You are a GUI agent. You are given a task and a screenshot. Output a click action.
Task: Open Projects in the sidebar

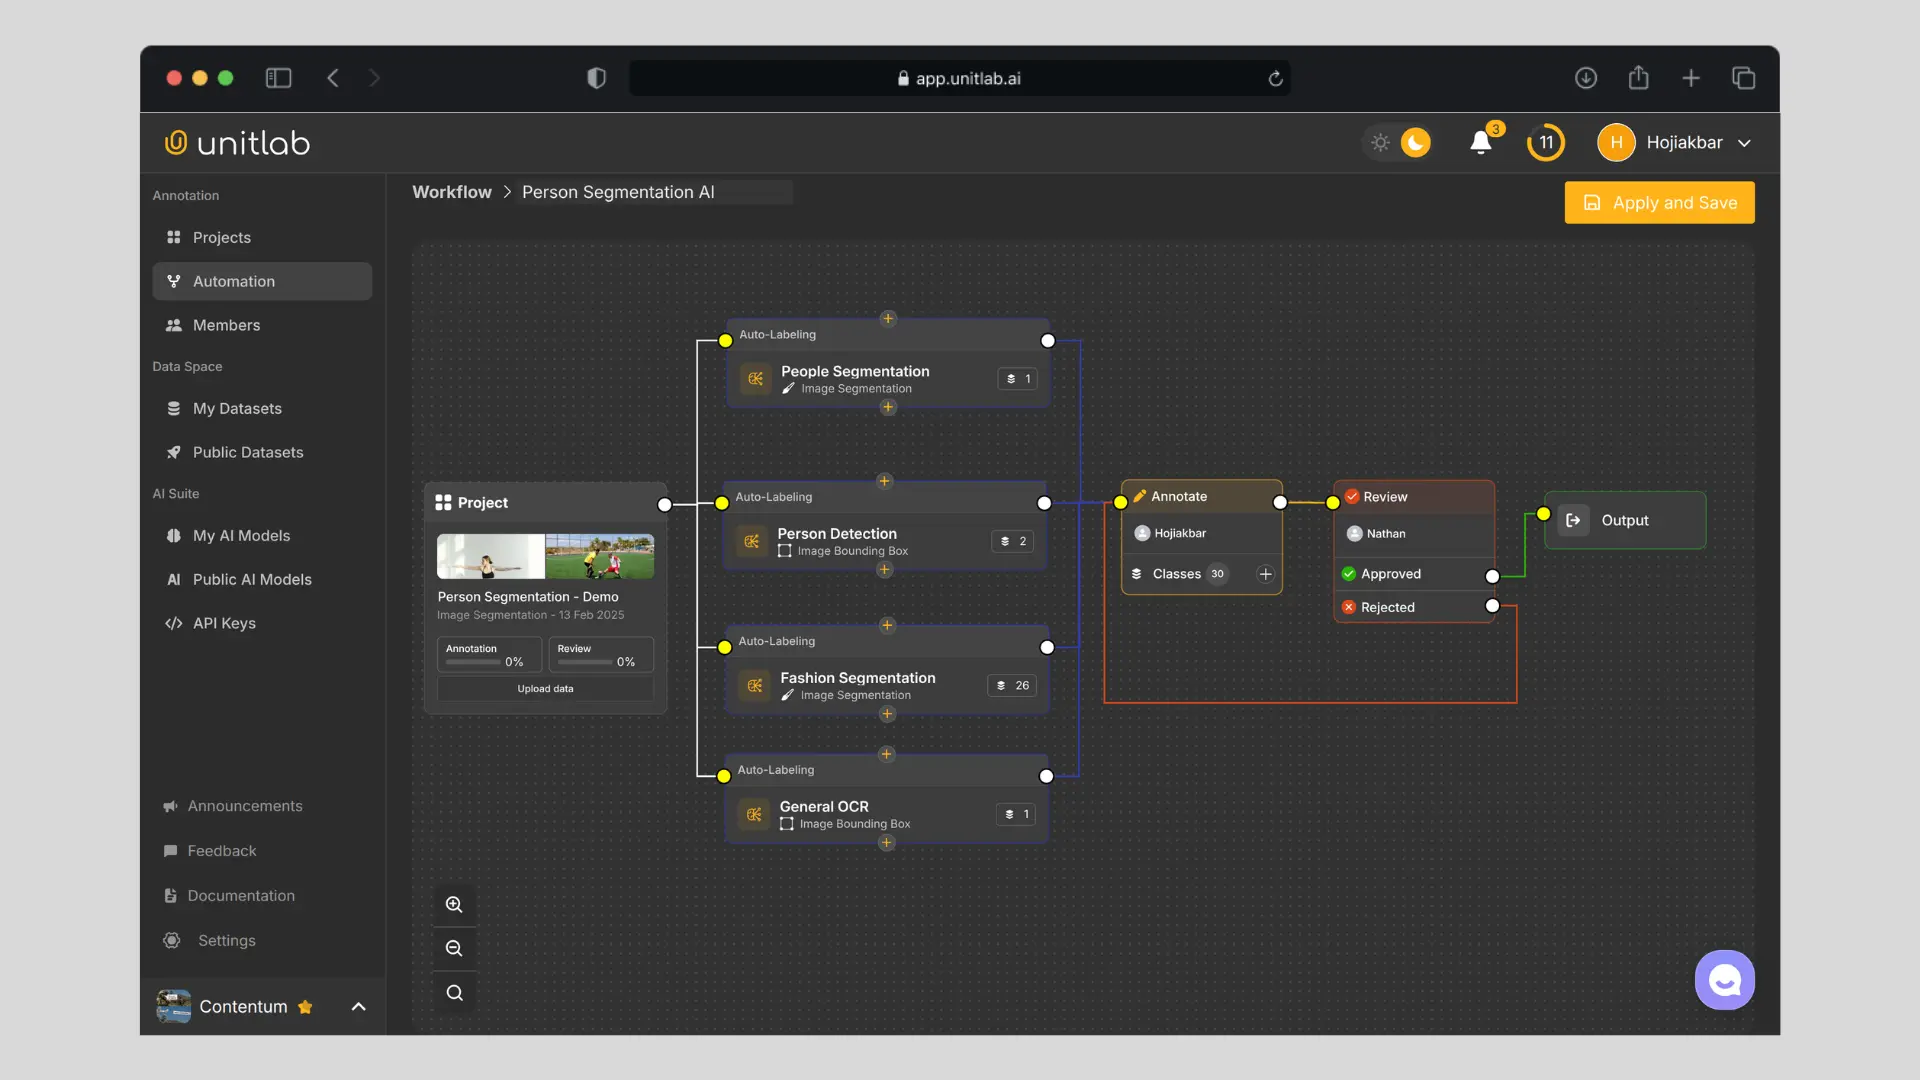(x=222, y=237)
